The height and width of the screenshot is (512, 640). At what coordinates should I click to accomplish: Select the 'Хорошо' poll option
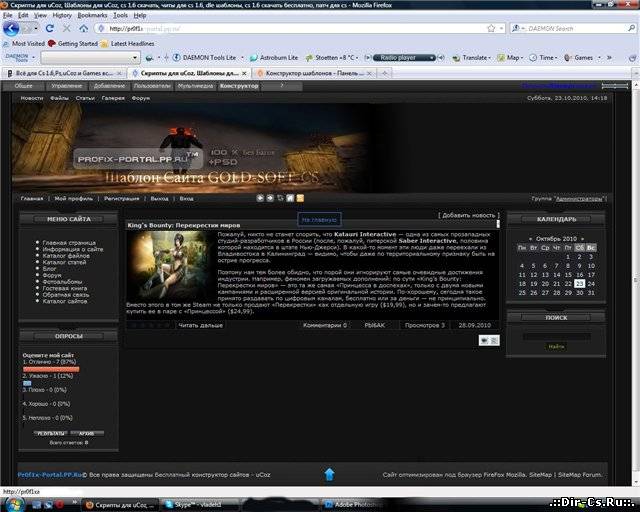coord(40,403)
